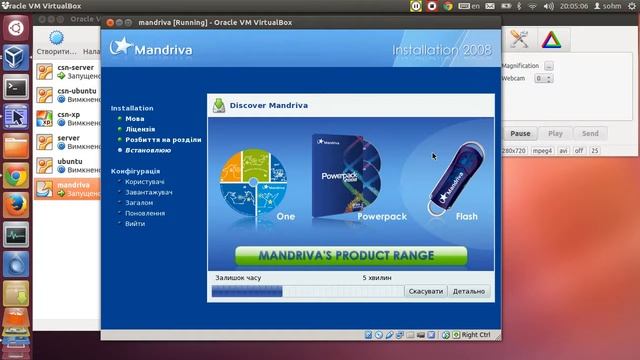Click the avi container format field
Viewport: 640px width, 360px height.
click(563, 151)
